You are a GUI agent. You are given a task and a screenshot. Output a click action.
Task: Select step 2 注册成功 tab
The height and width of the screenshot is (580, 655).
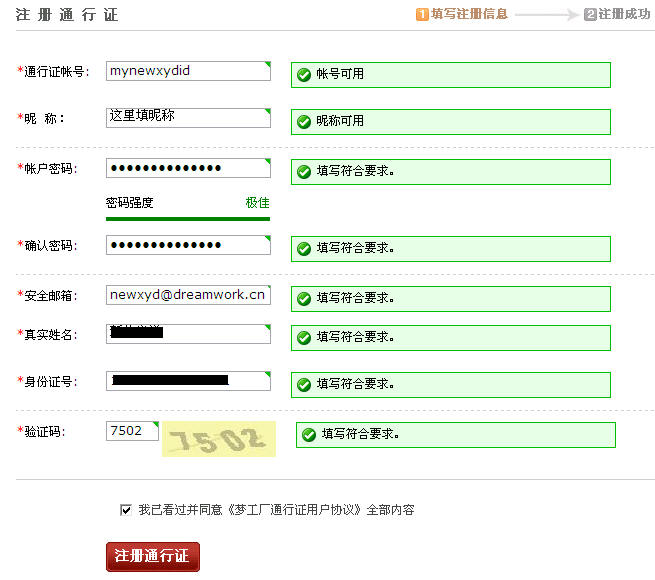point(617,14)
